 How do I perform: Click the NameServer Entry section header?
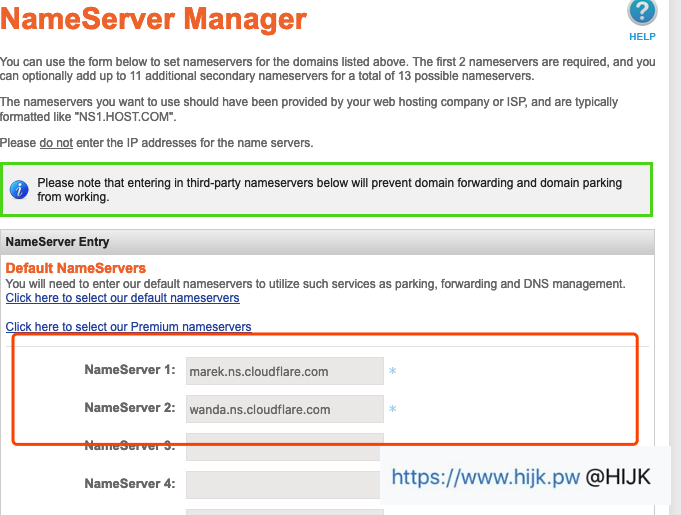click(x=58, y=242)
